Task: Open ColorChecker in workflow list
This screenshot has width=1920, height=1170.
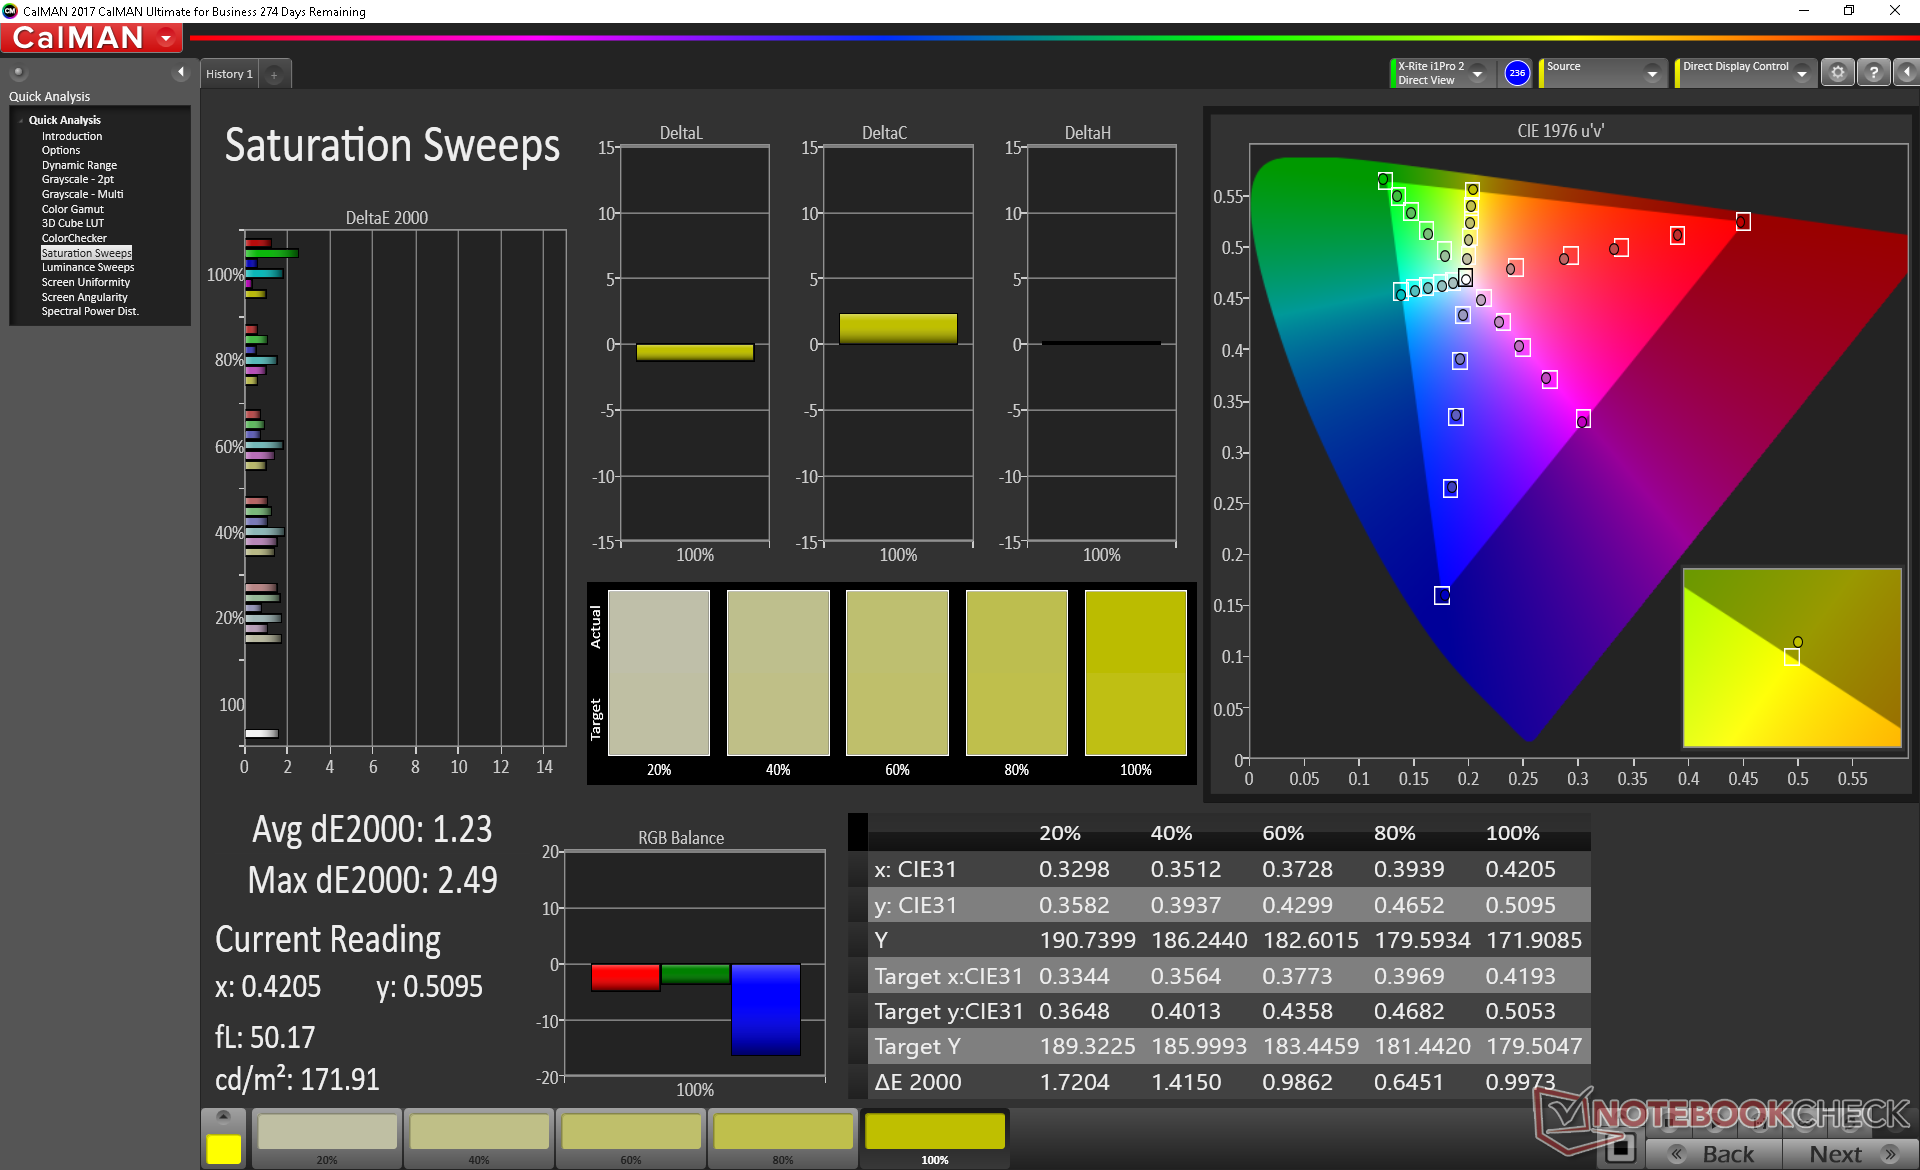Action: (x=74, y=238)
